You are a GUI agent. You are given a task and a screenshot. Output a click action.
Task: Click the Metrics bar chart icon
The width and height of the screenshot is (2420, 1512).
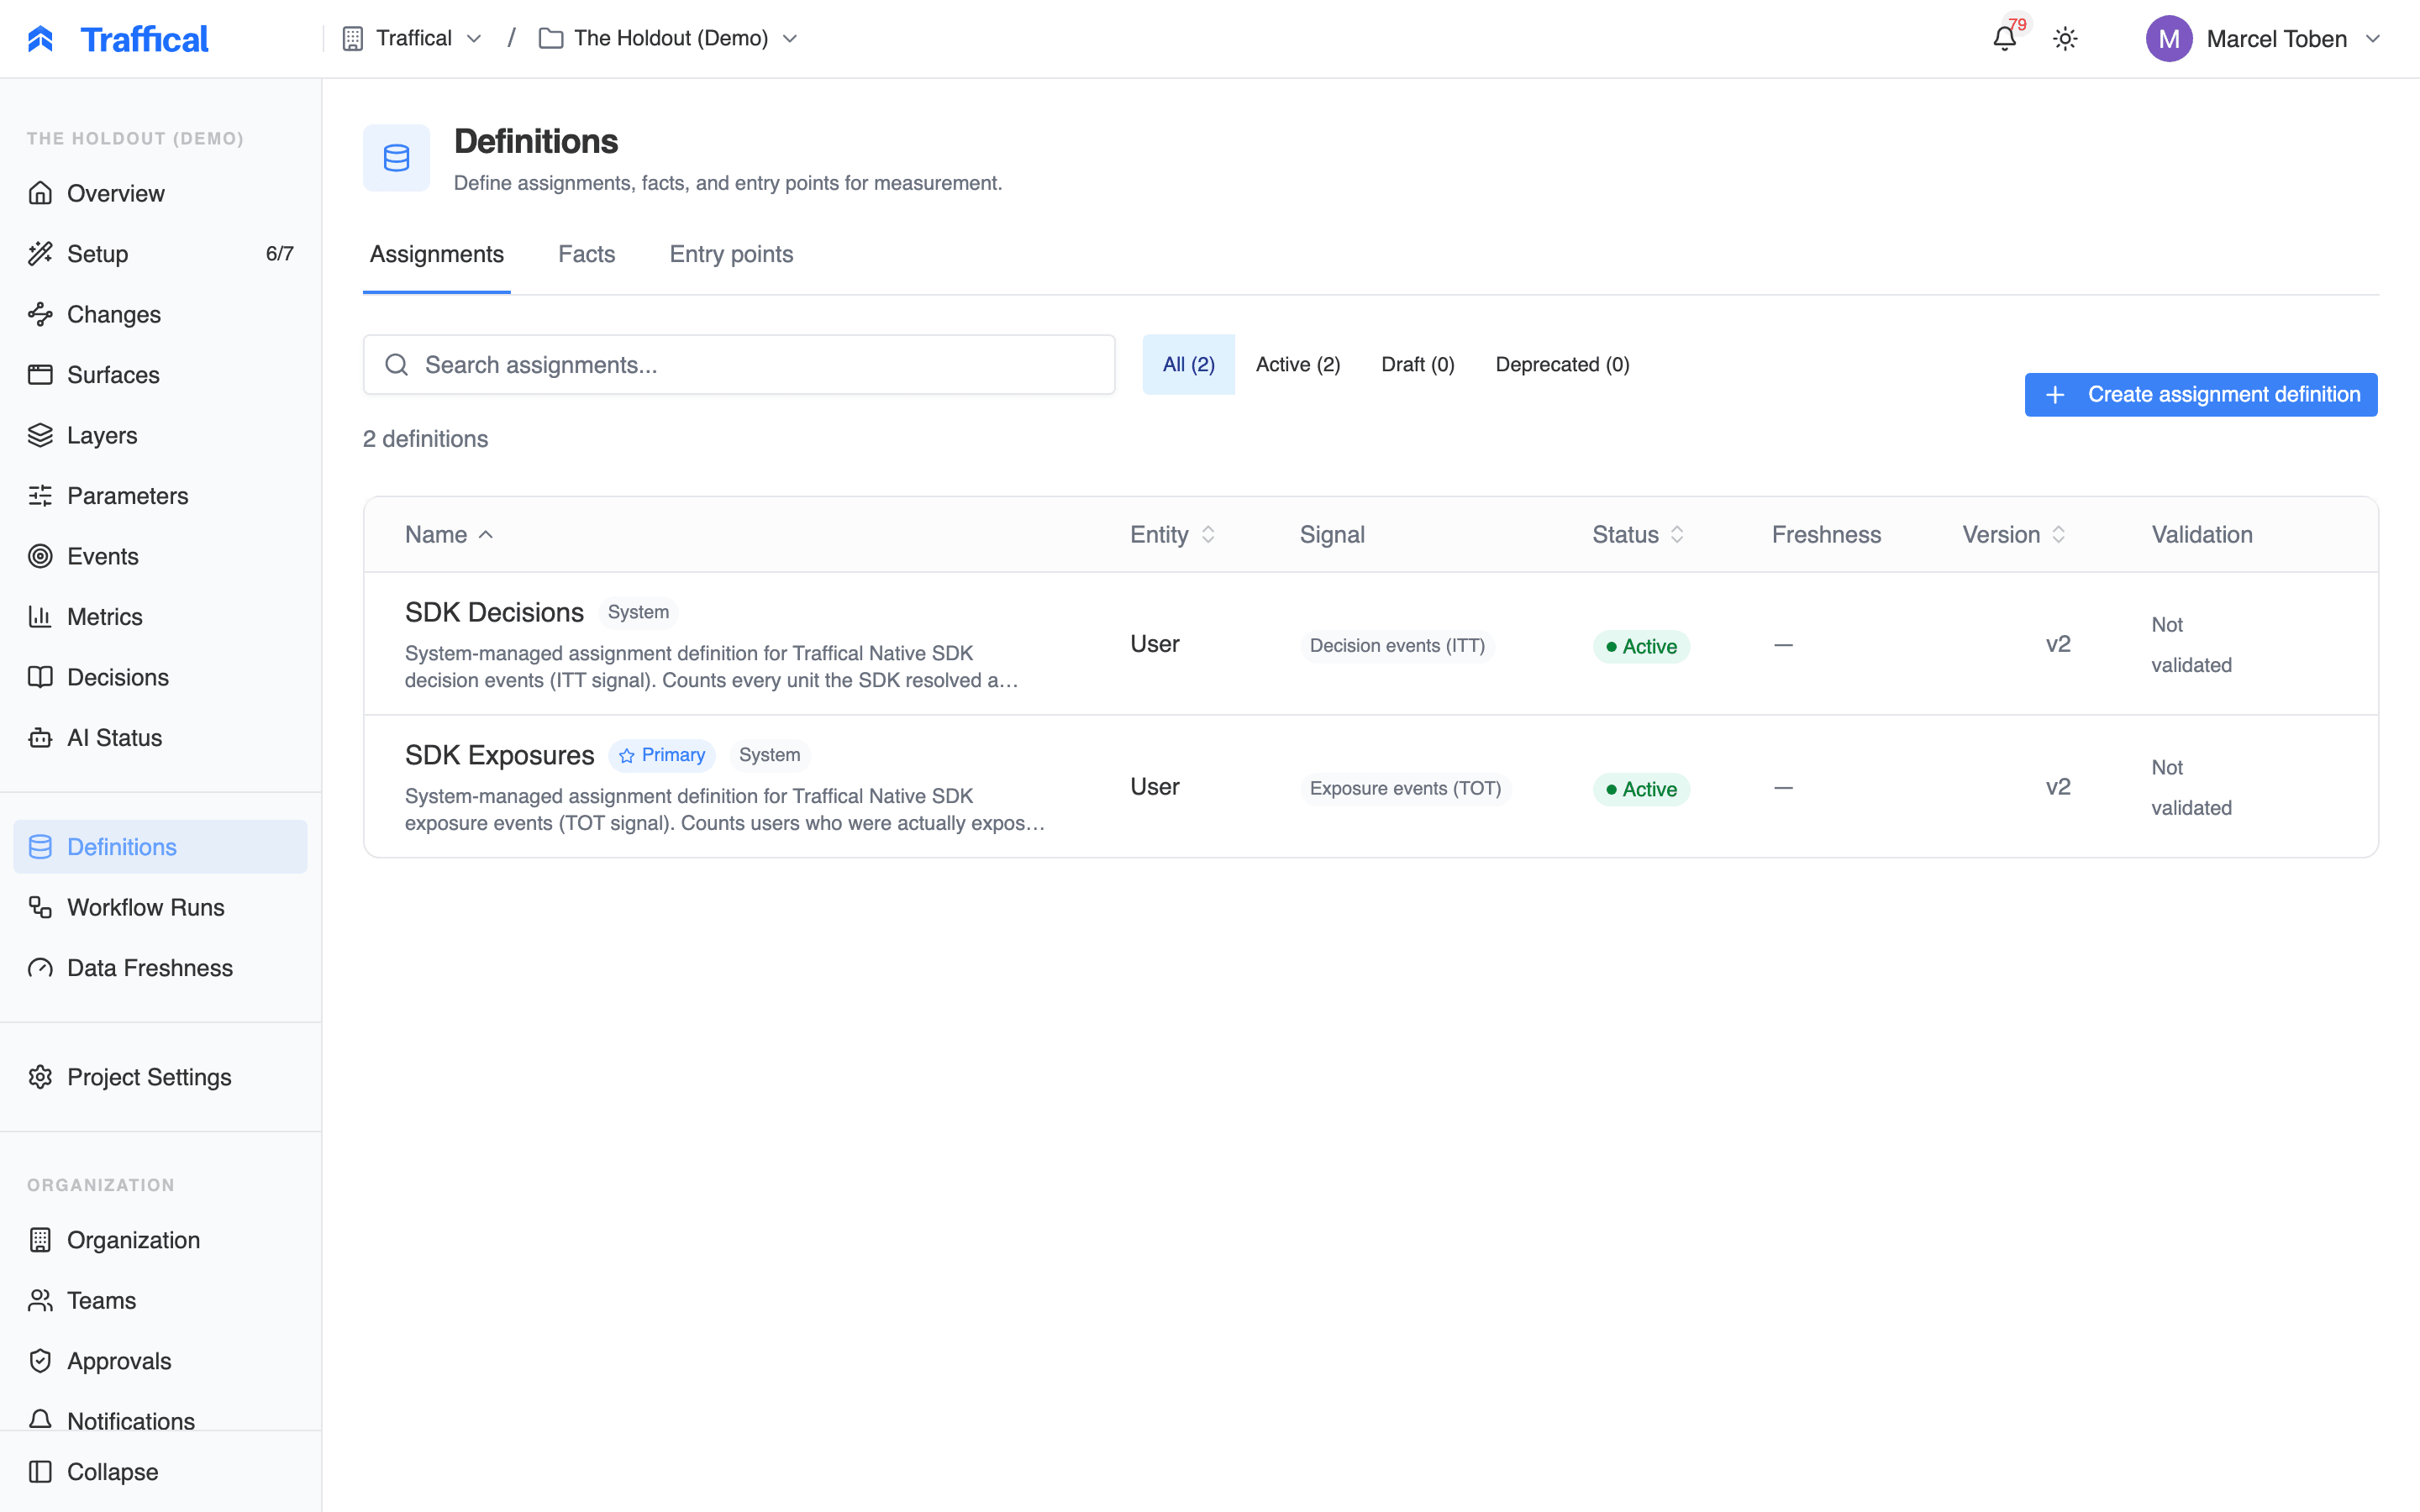[x=40, y=617]
